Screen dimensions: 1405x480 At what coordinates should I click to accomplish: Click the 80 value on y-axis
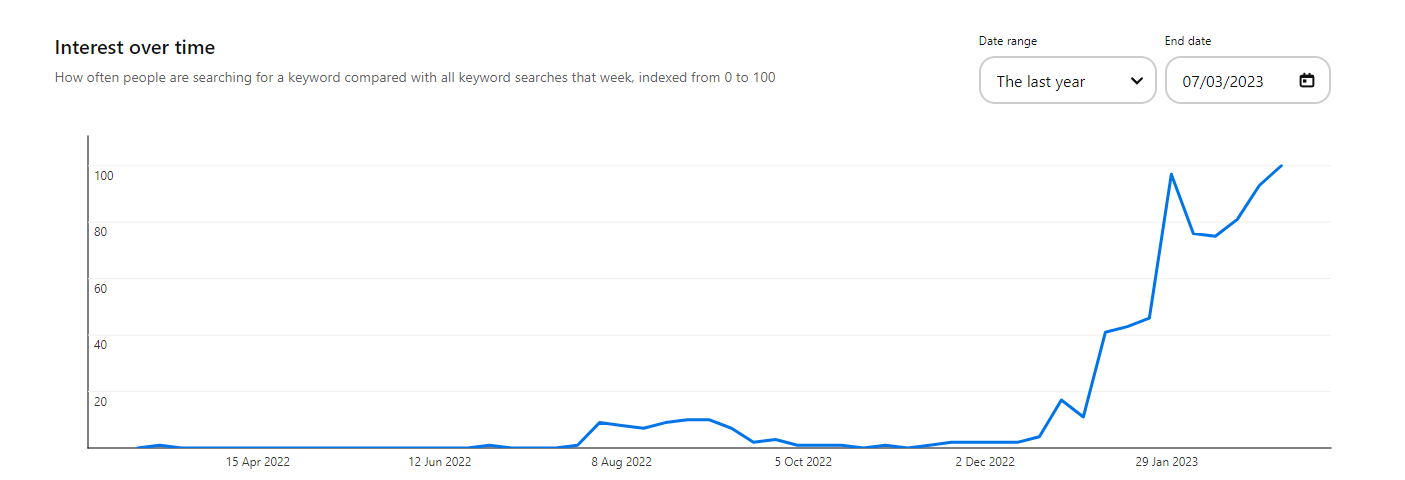101,232
